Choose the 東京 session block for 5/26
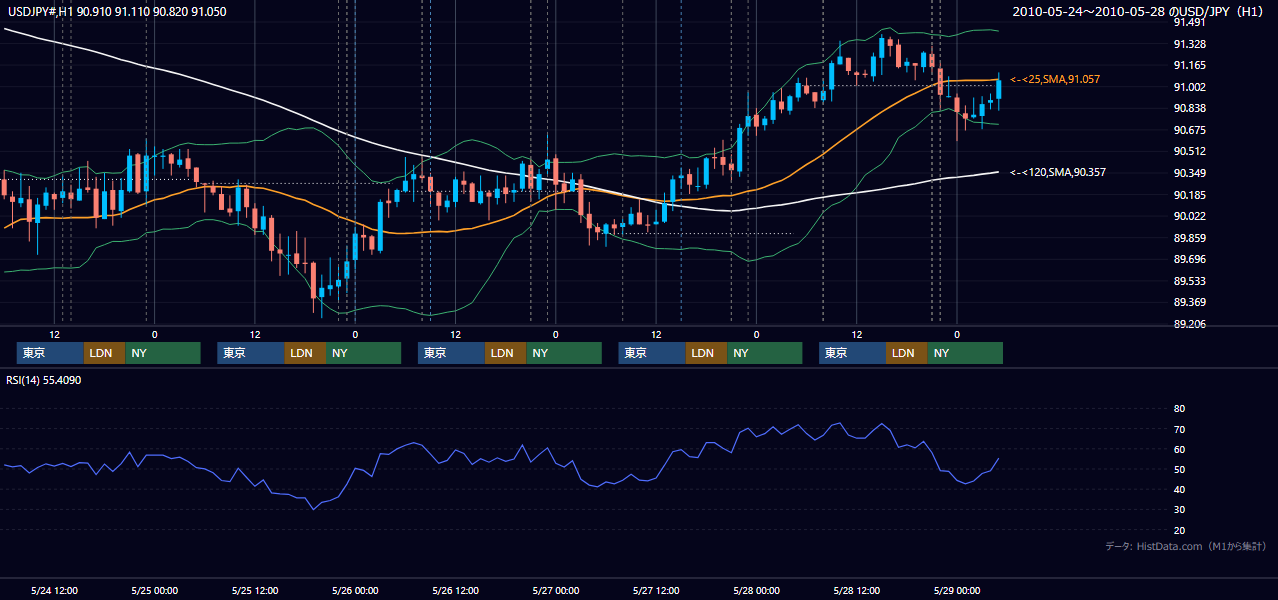 pyautogui.click(x=451, y=353)
